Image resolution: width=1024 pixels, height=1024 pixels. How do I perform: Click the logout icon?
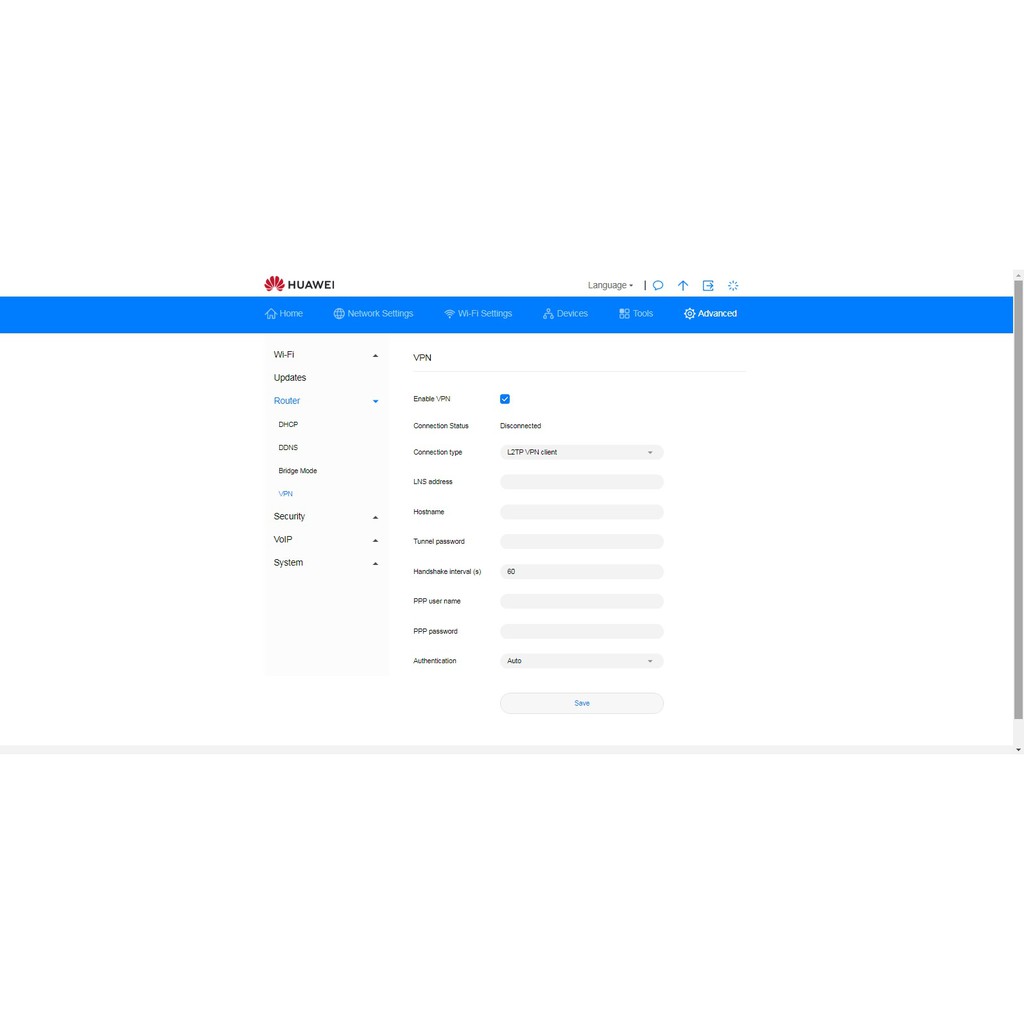point(708,285)
